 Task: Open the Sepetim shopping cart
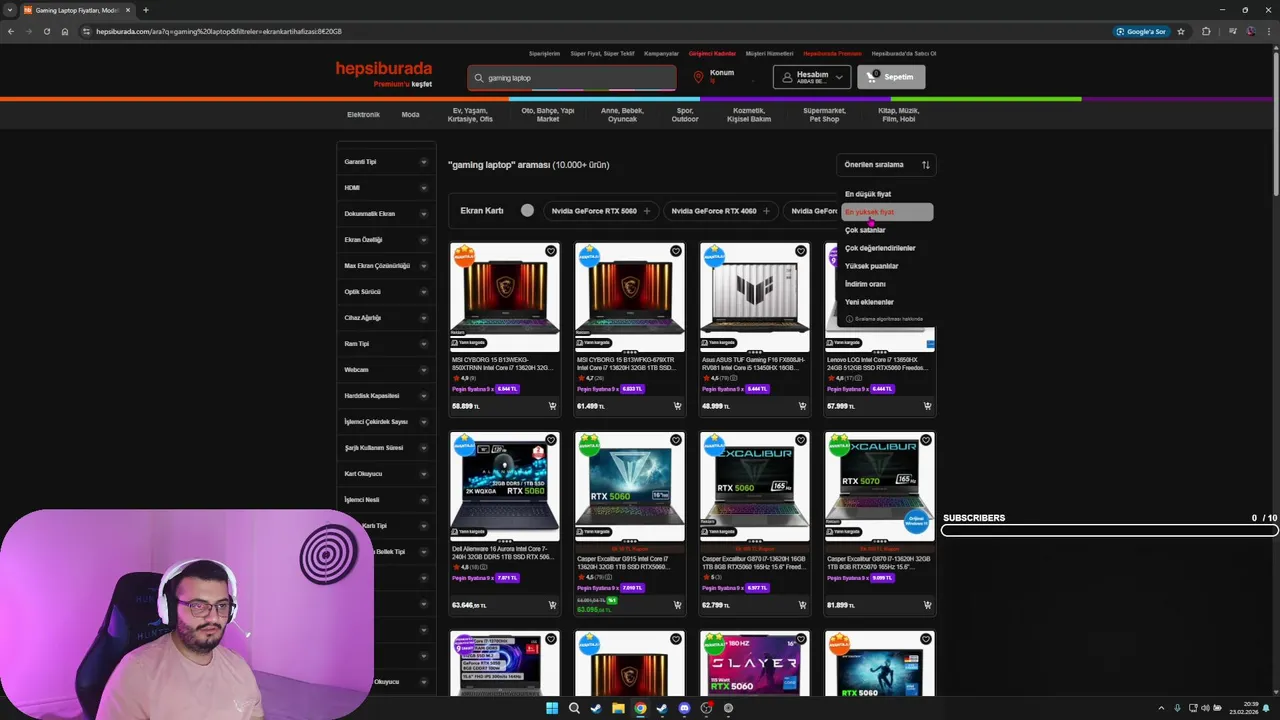(891, 77)
